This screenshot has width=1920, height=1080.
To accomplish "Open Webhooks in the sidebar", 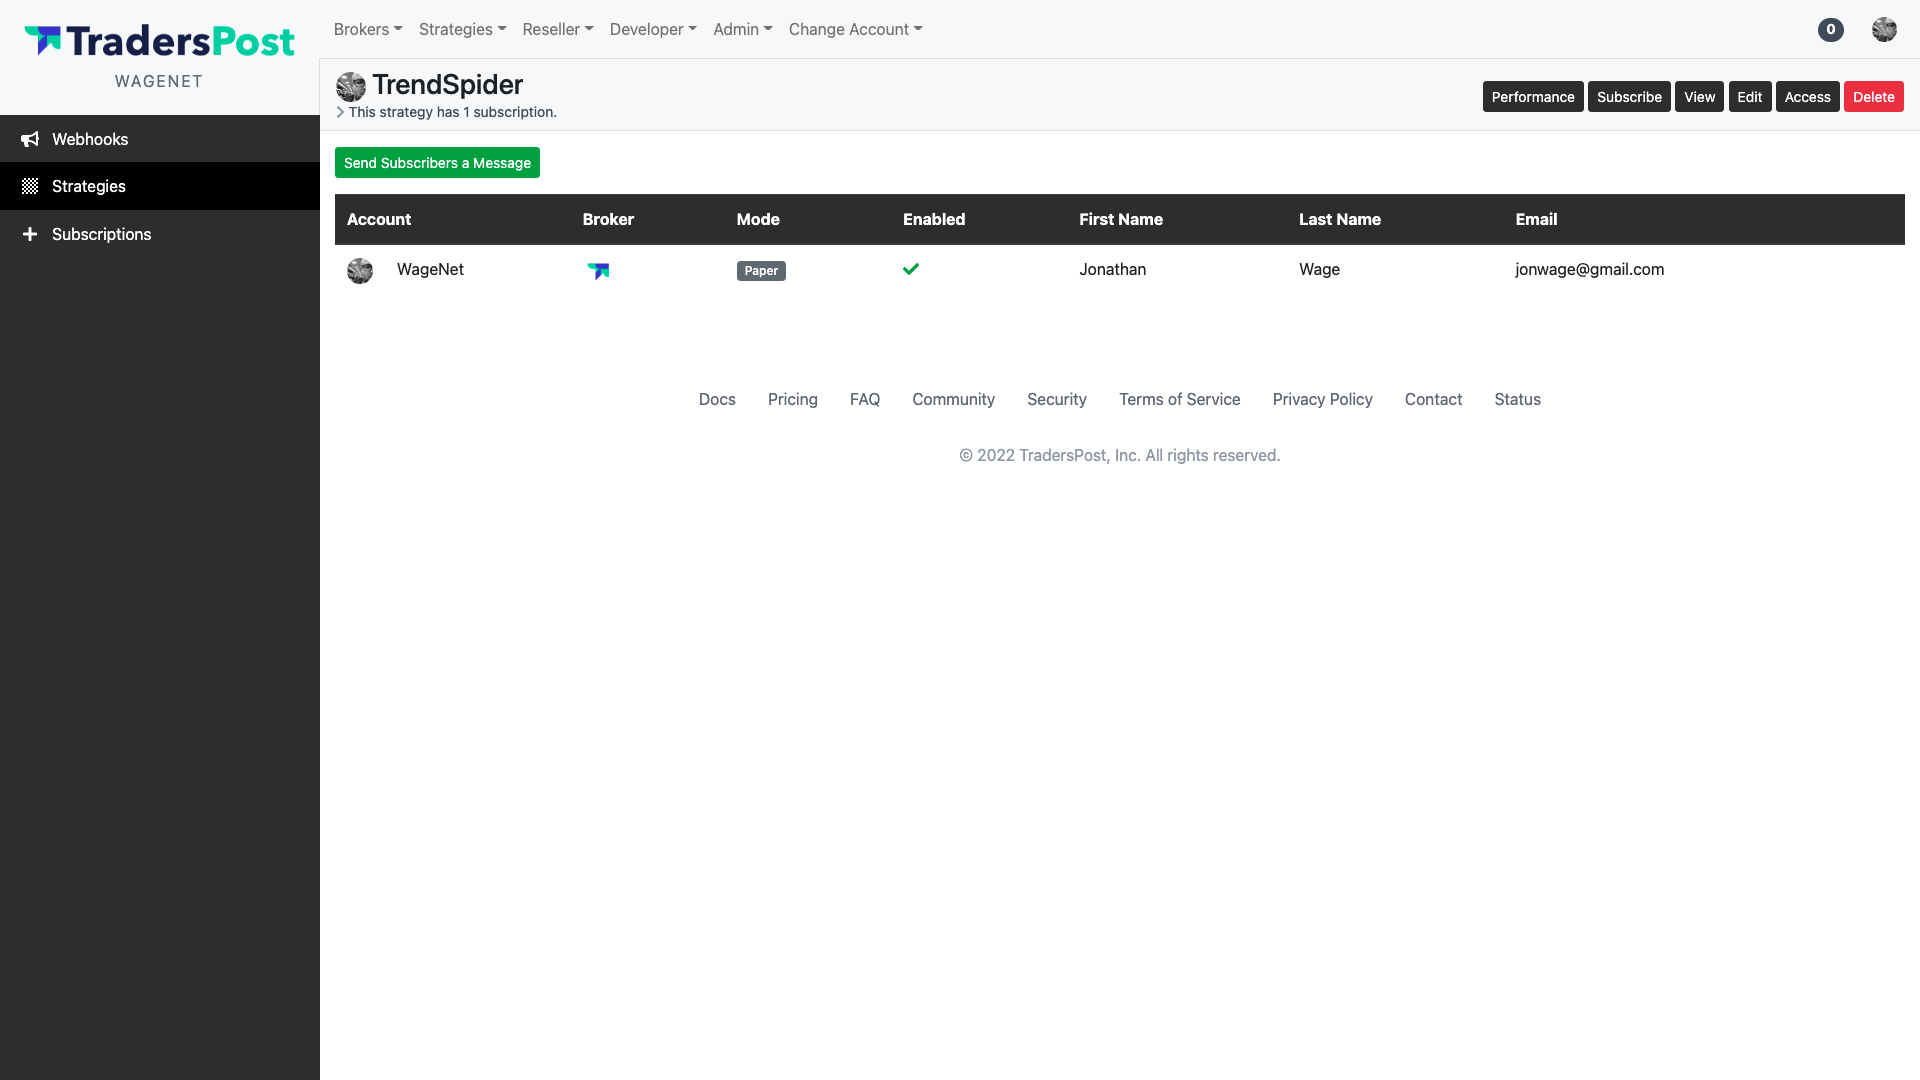I will click(160, 139).
